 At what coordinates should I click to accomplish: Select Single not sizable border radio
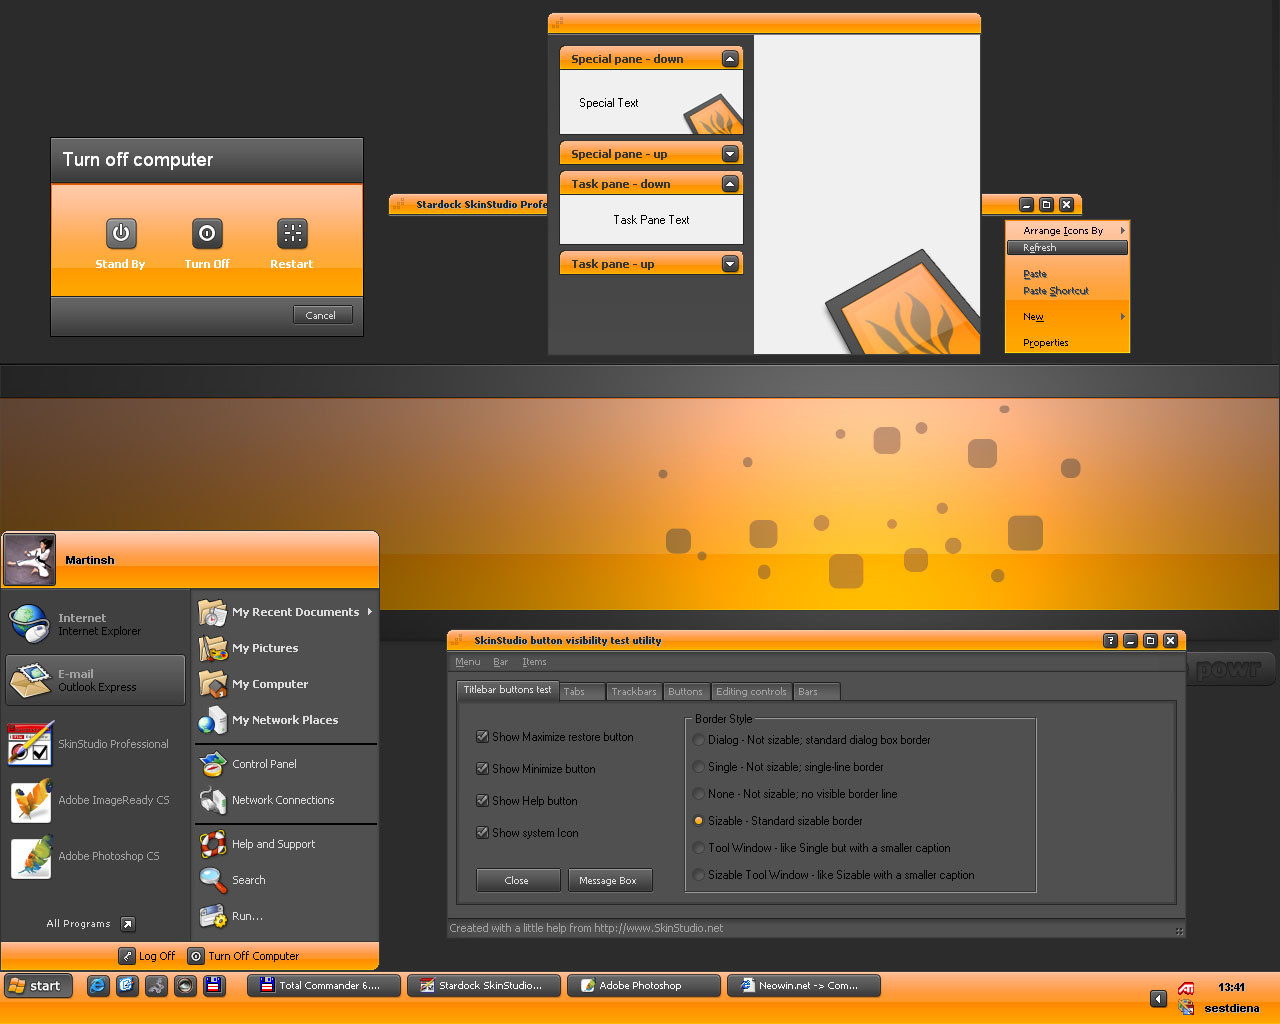699,767
